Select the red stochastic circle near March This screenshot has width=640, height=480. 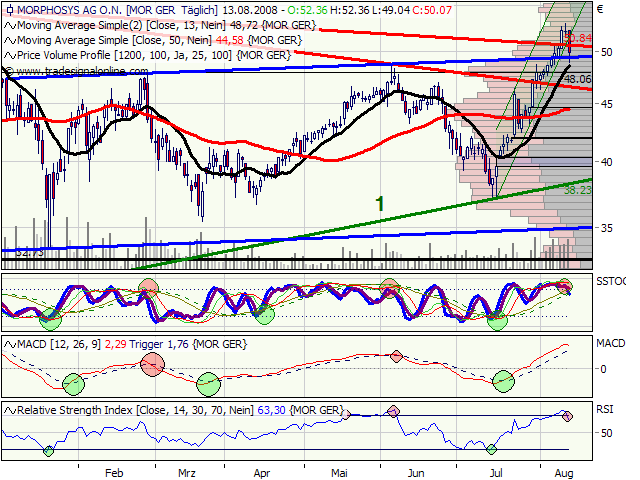(148, 288)
